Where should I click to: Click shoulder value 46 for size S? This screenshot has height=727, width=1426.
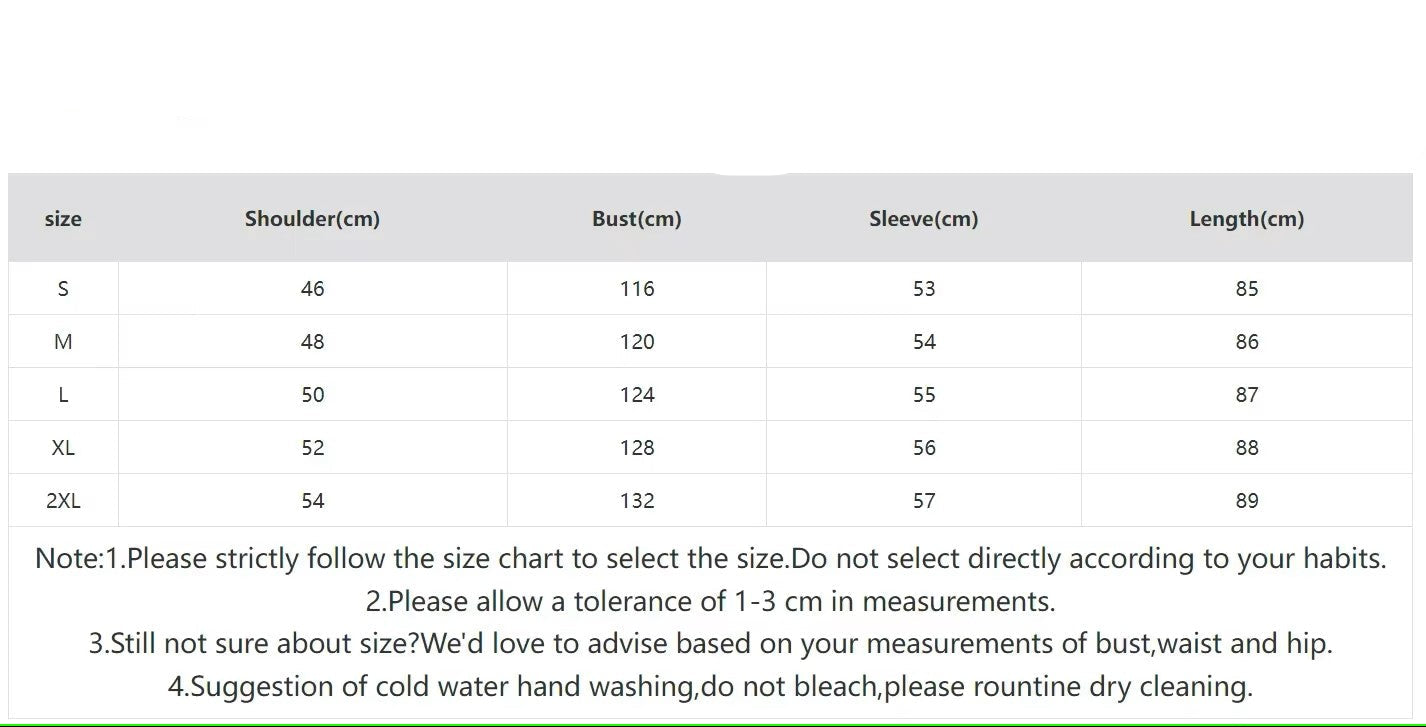pos(312,289)
